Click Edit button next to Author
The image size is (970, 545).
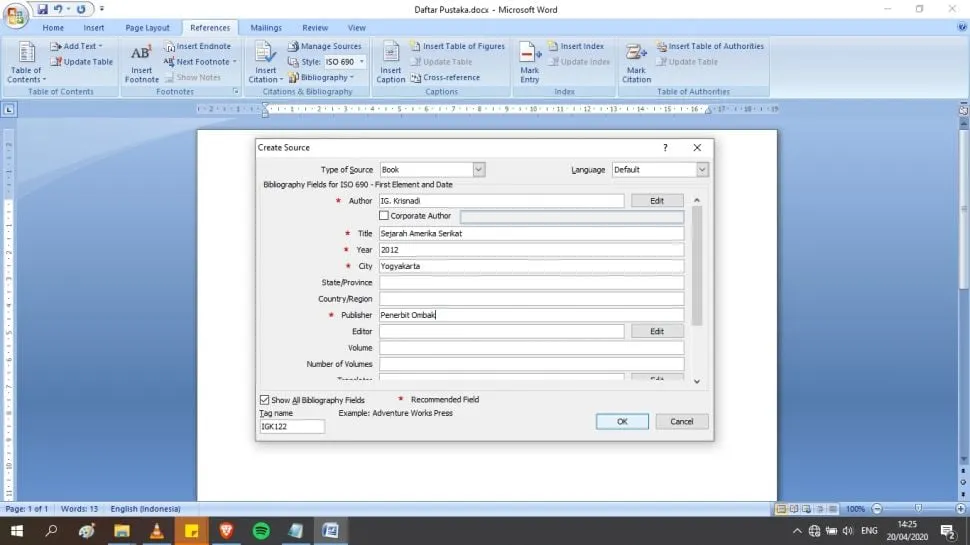point(657,201)
